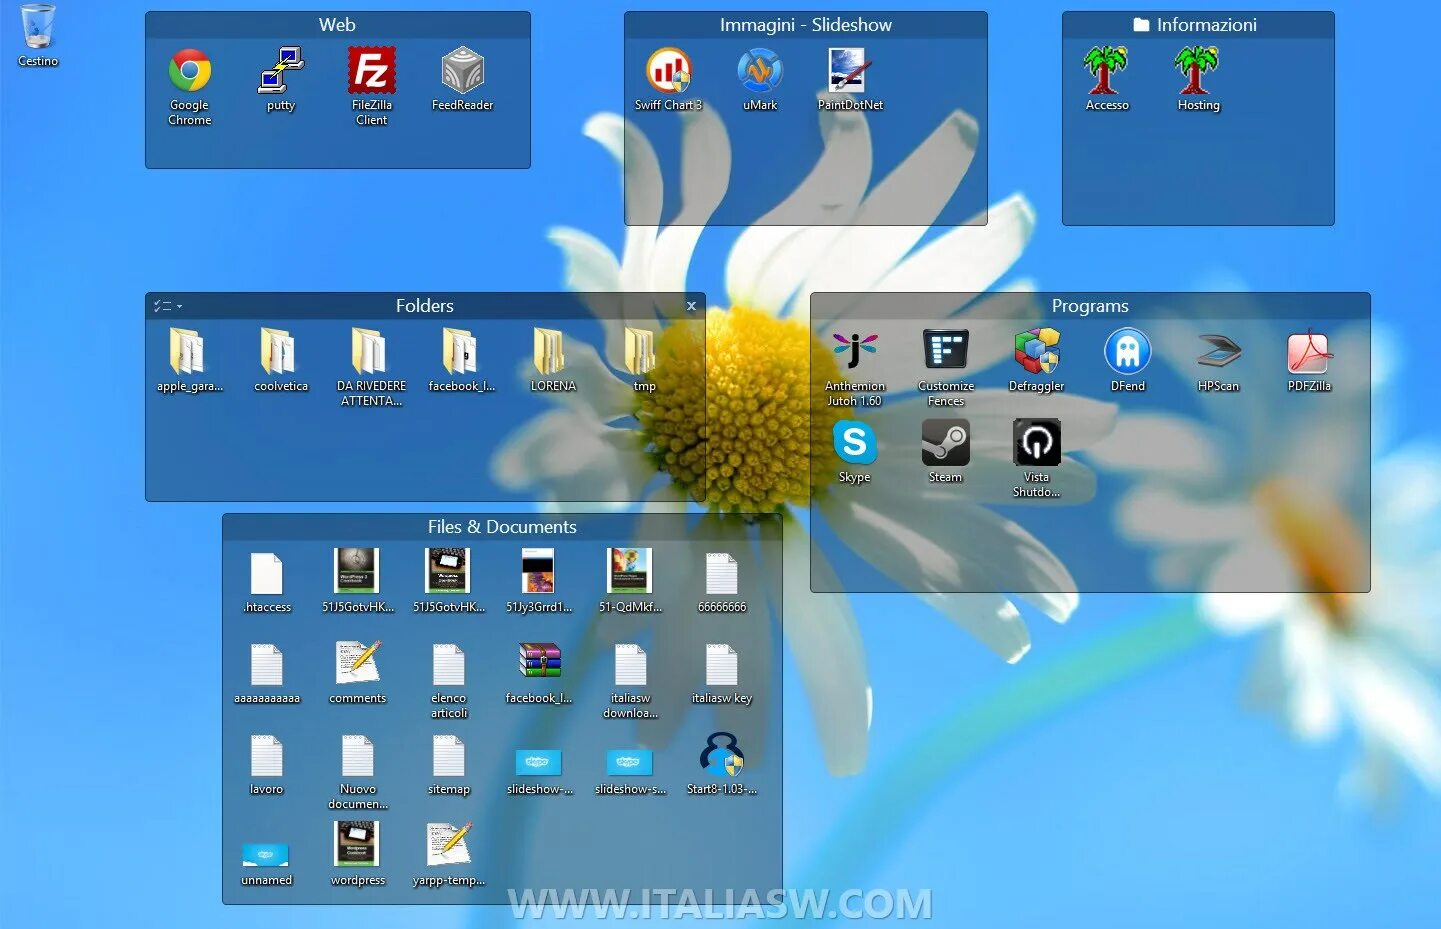
Task: Open the comments document
Action: [x=358, y=672]
